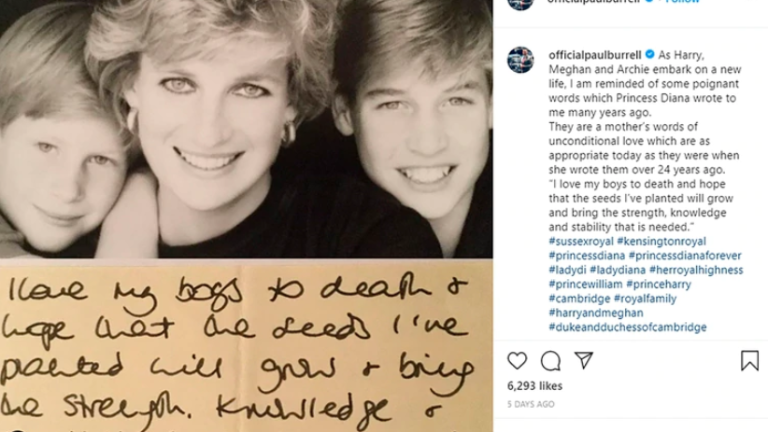Open the #sussexroyal hashtag

click(581, 241)
